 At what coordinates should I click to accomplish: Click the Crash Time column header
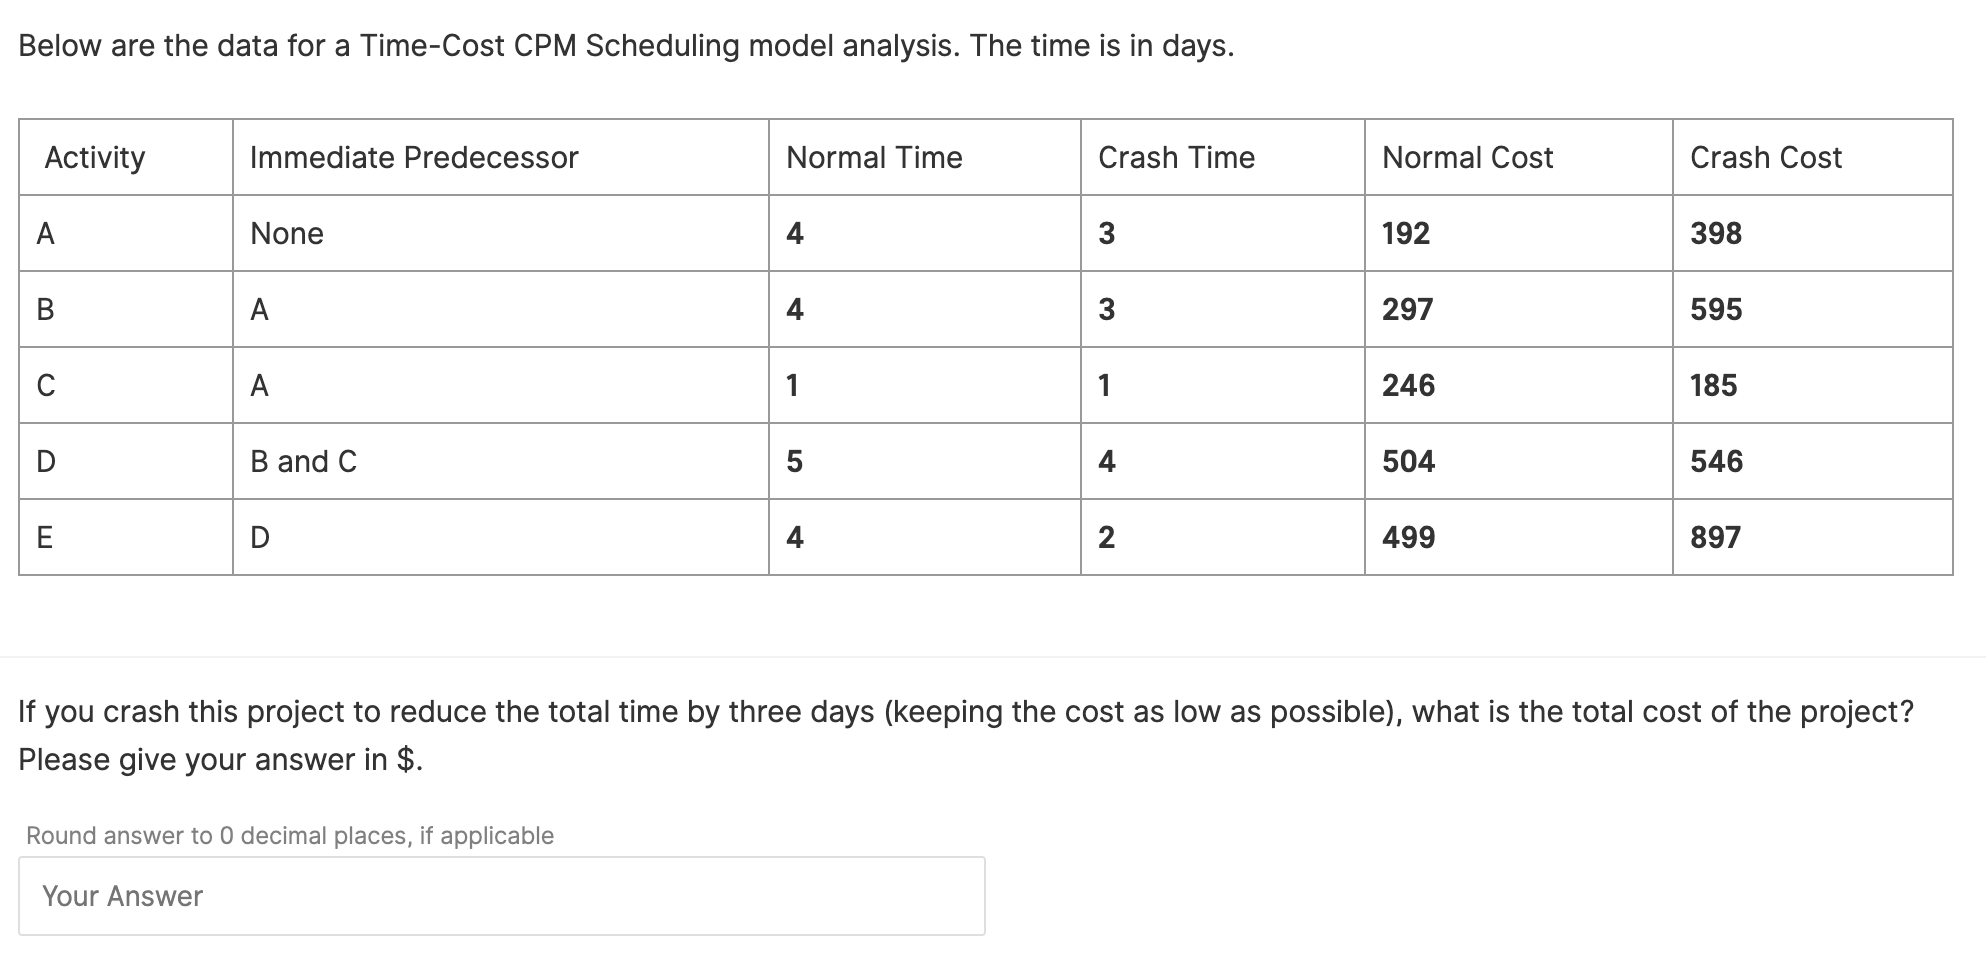pyautogui.click(x=1176, y=157)
